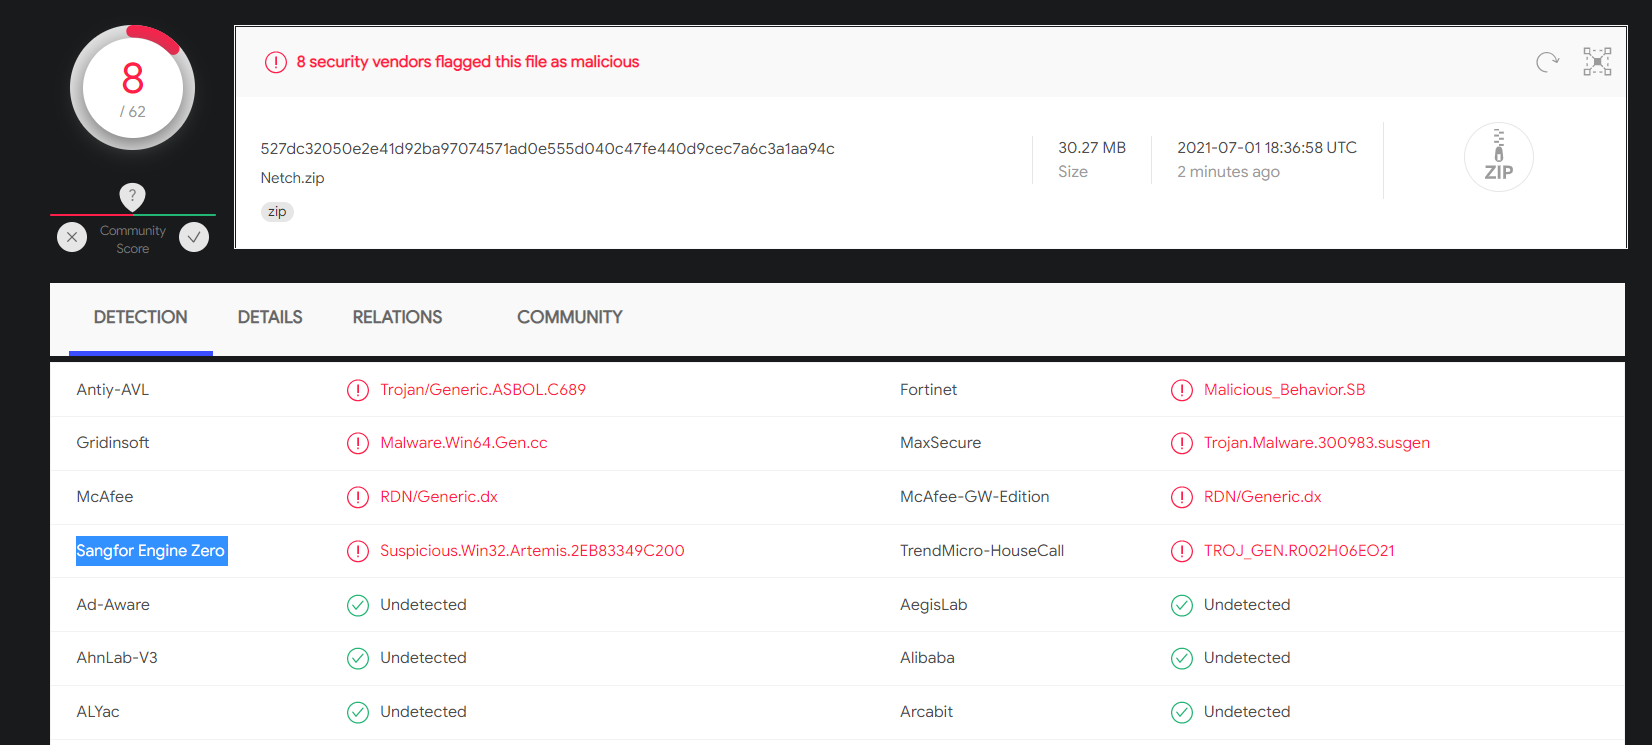Click the 8/62 community score ring
Viewport: 1652px width, 745px height.
(132, 88)
